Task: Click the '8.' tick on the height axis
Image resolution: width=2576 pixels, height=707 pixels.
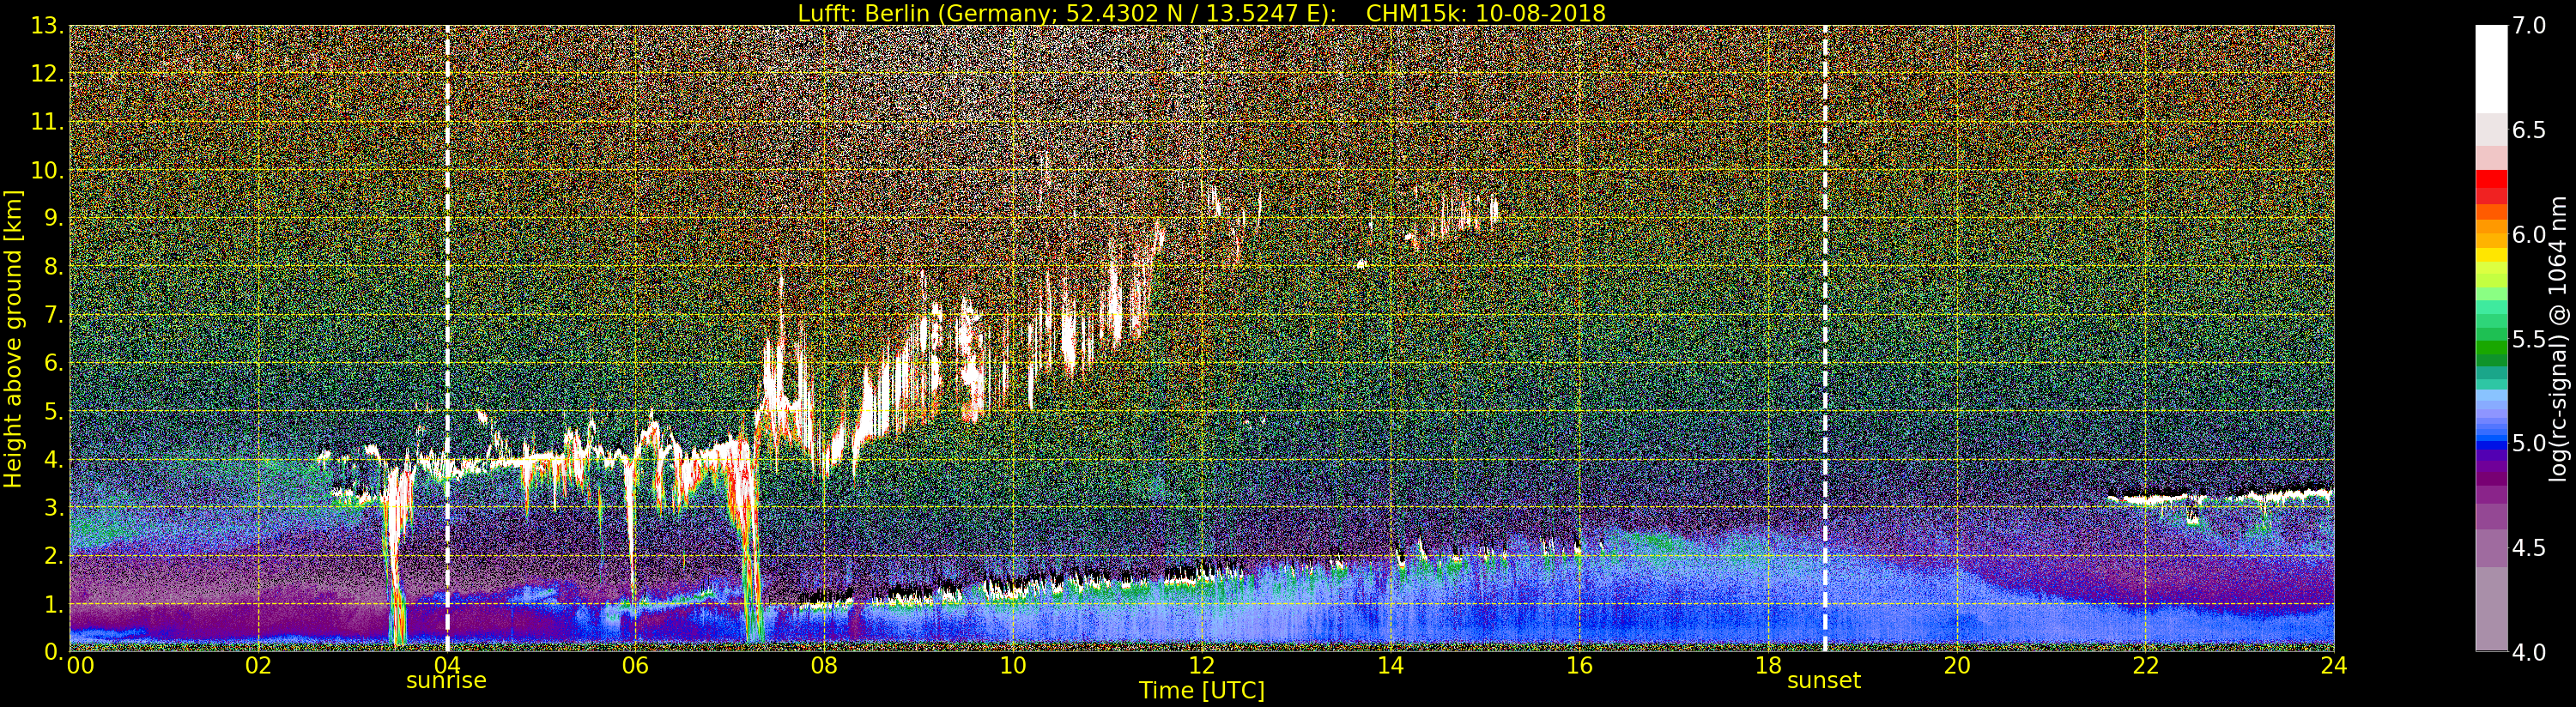Action: click(53, 267)
